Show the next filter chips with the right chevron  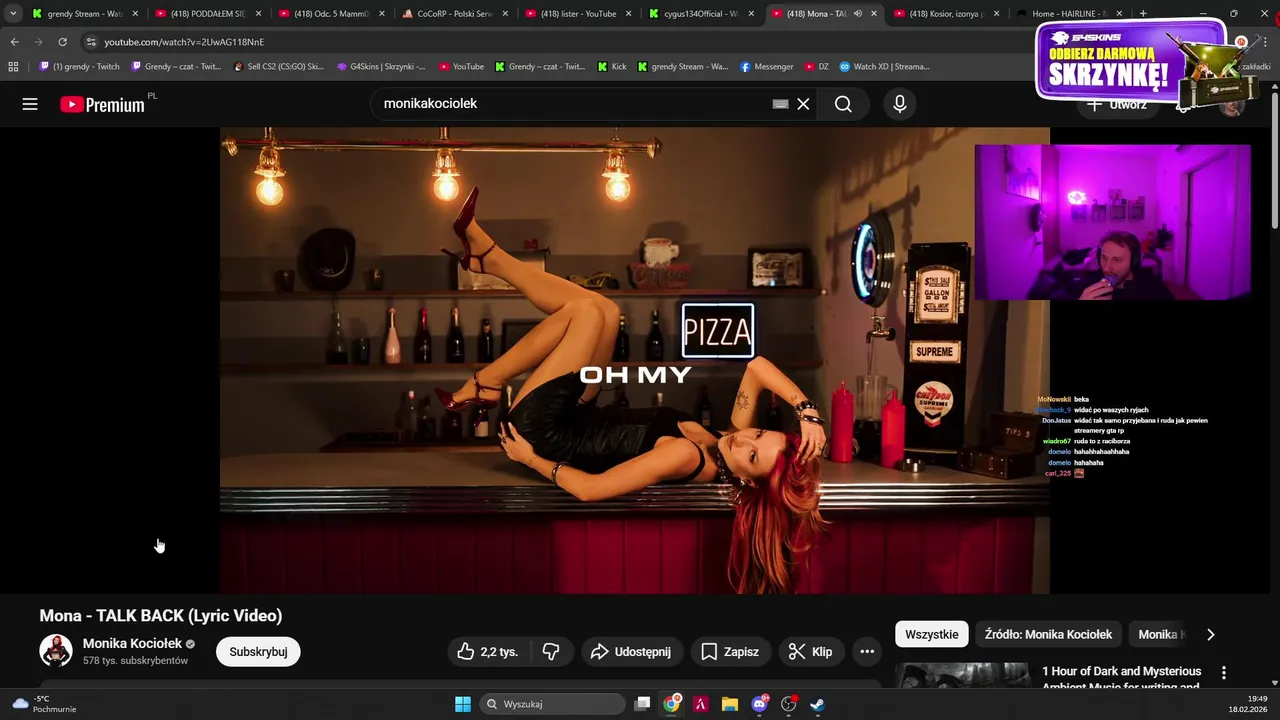pos(1210,635)
